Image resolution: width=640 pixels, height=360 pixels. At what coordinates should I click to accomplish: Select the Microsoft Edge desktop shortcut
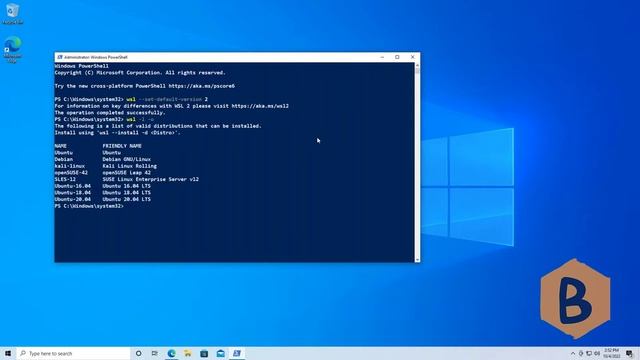(x=12, y=49)
